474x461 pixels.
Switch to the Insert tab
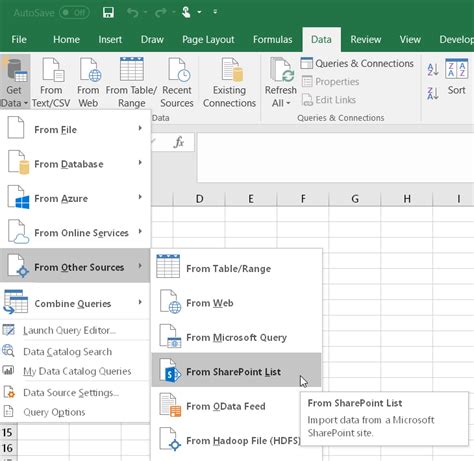click(110, 40)
